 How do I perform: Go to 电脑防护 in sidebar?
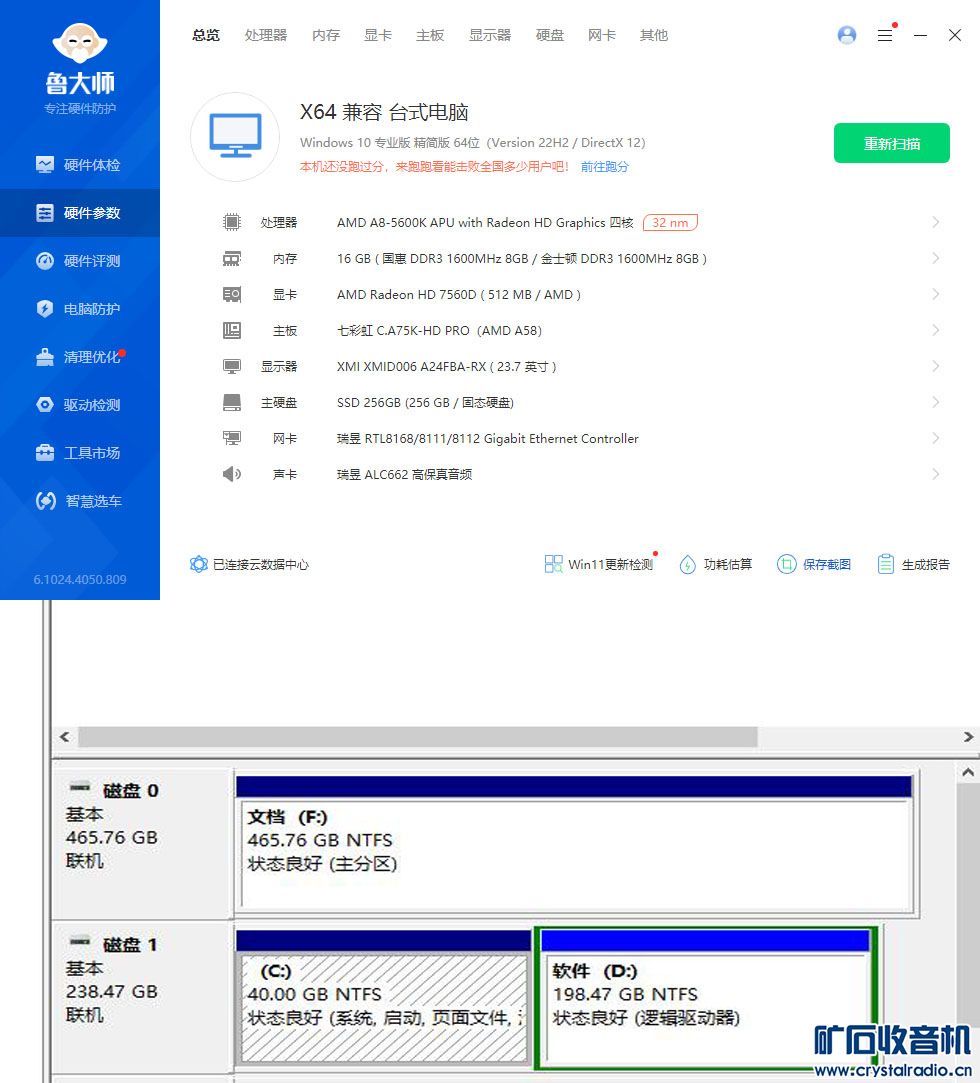point(79,309)
